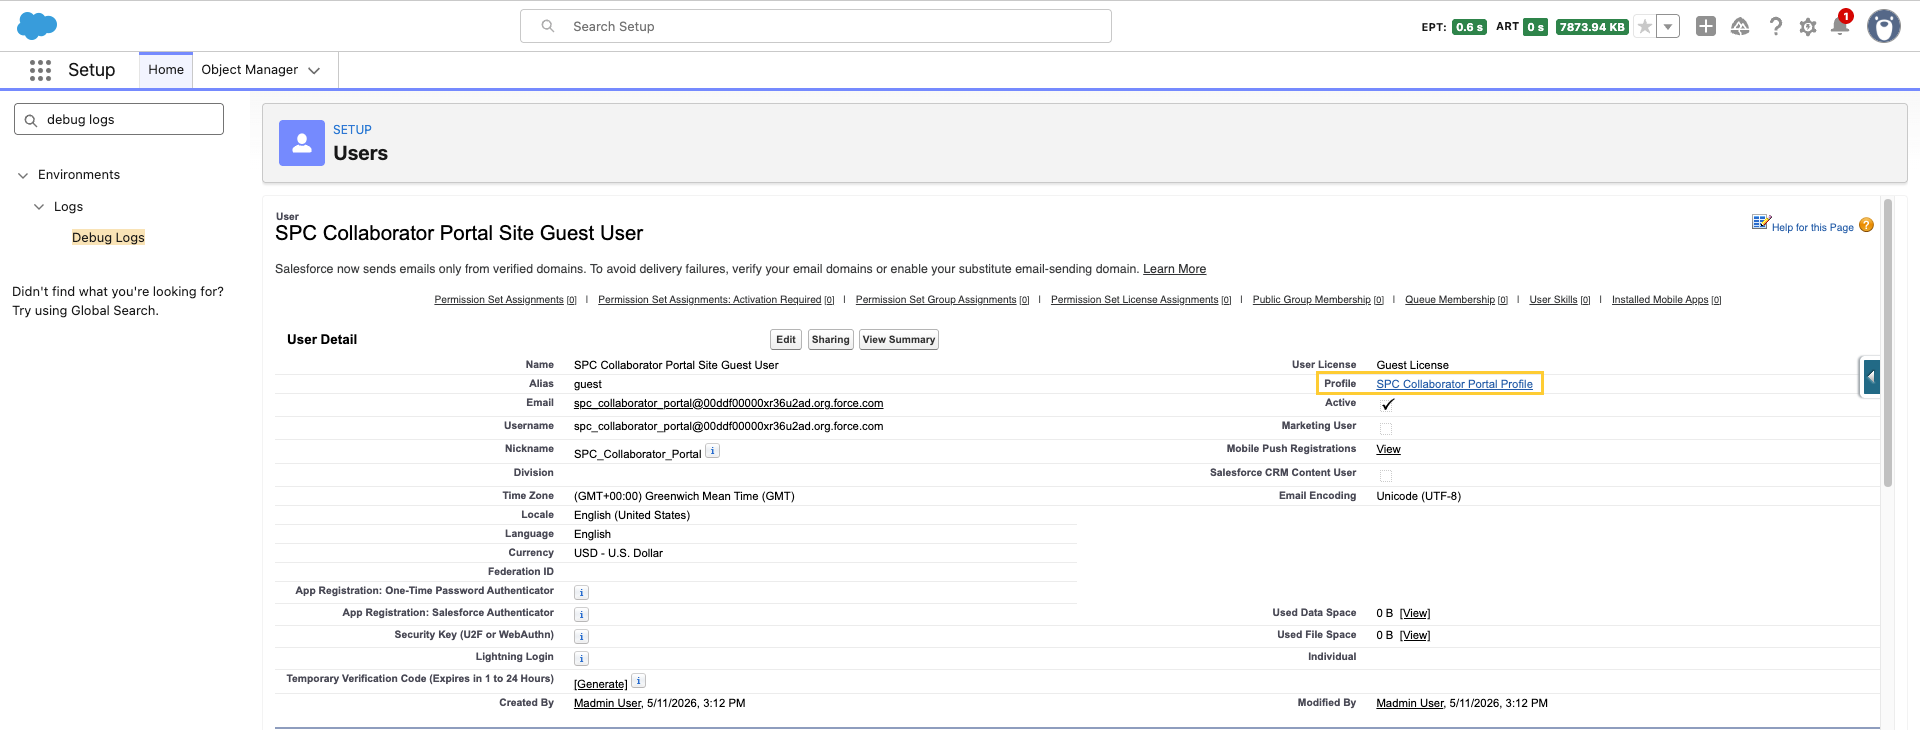Open Permission Set License Assignments link
Screen dimensions: 1920x730
1134,300
